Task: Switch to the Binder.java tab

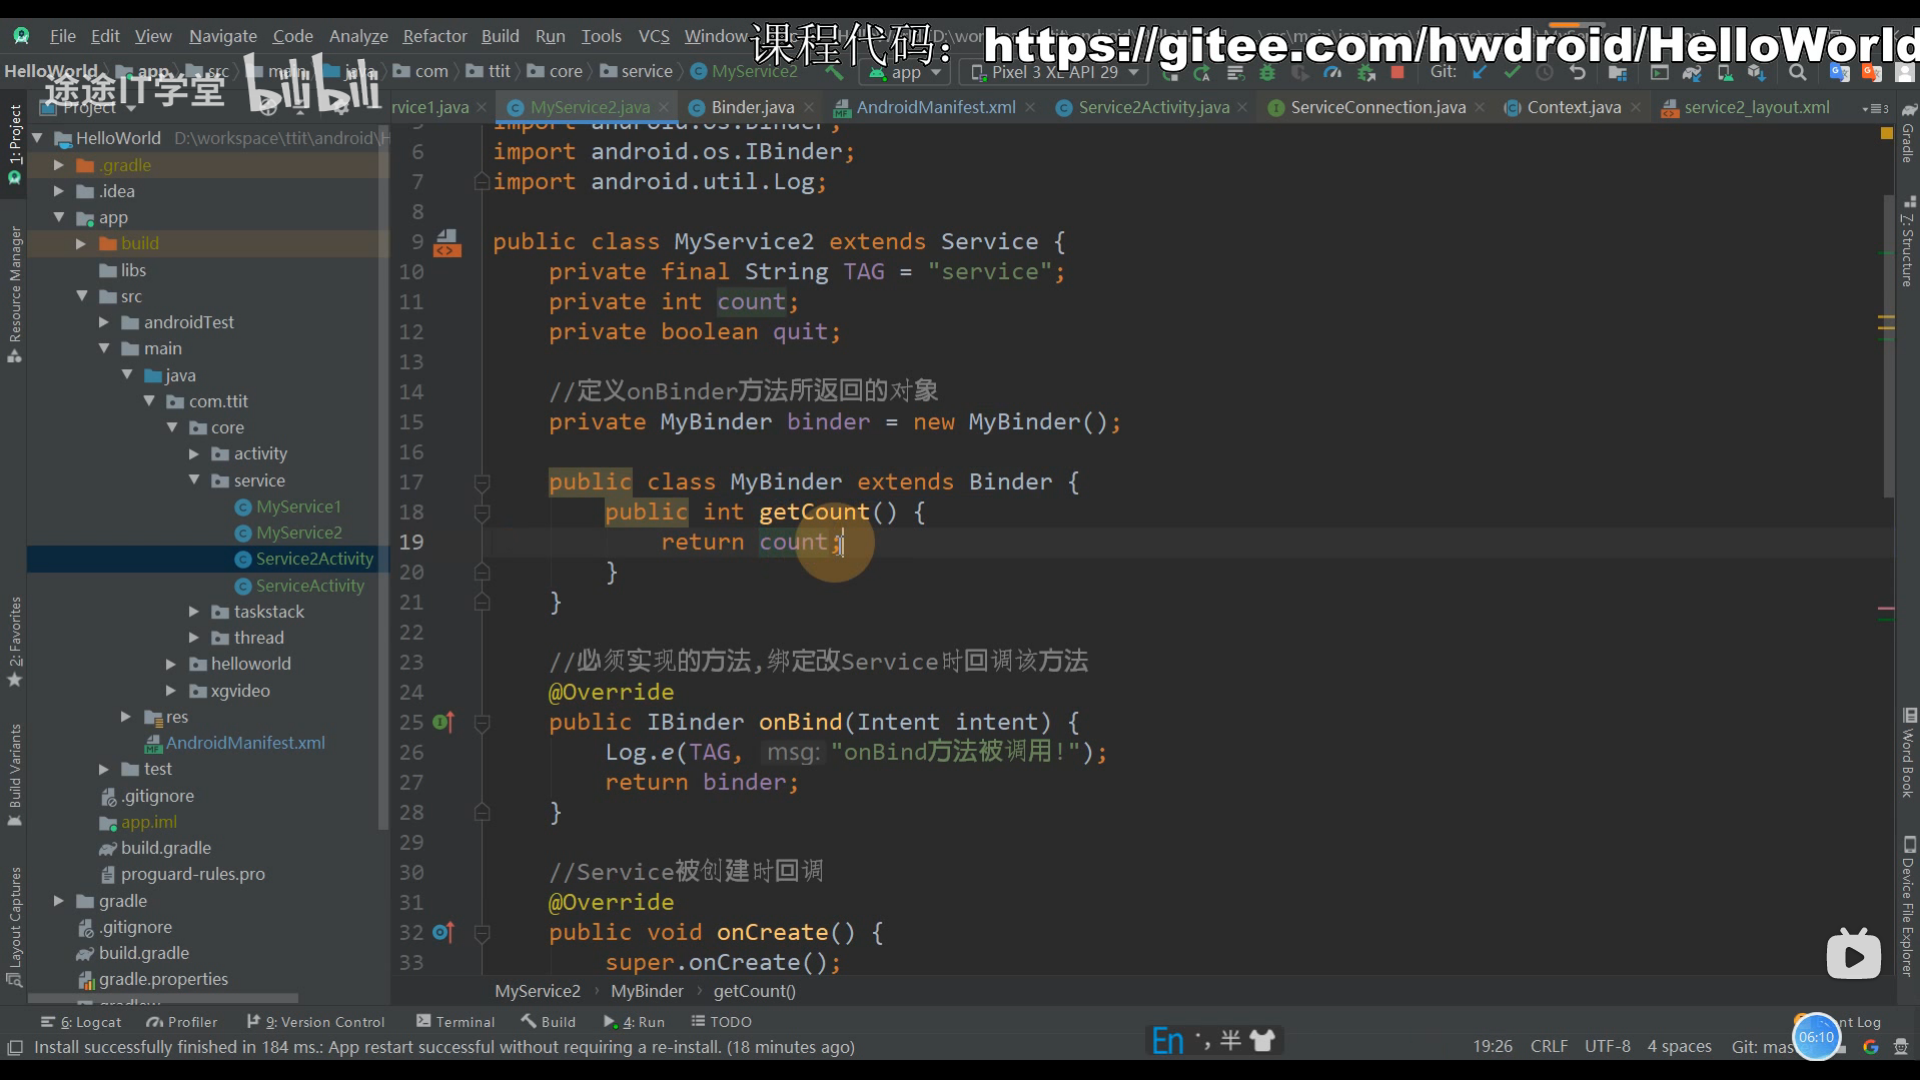Action: pyautogui.click(x=752, y=107)
